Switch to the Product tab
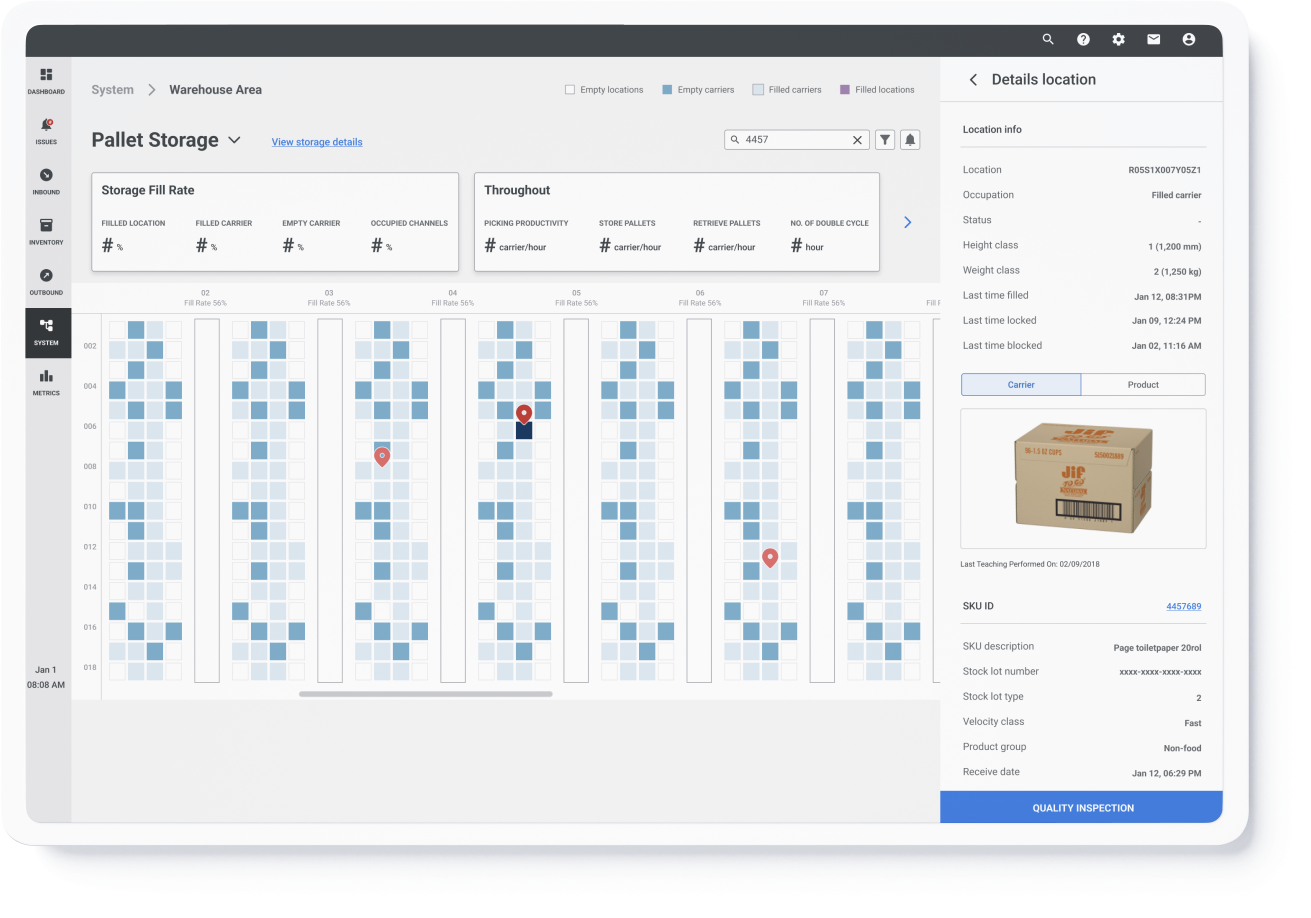Viewport: 1311px width, 918px height. (1143, 384)
